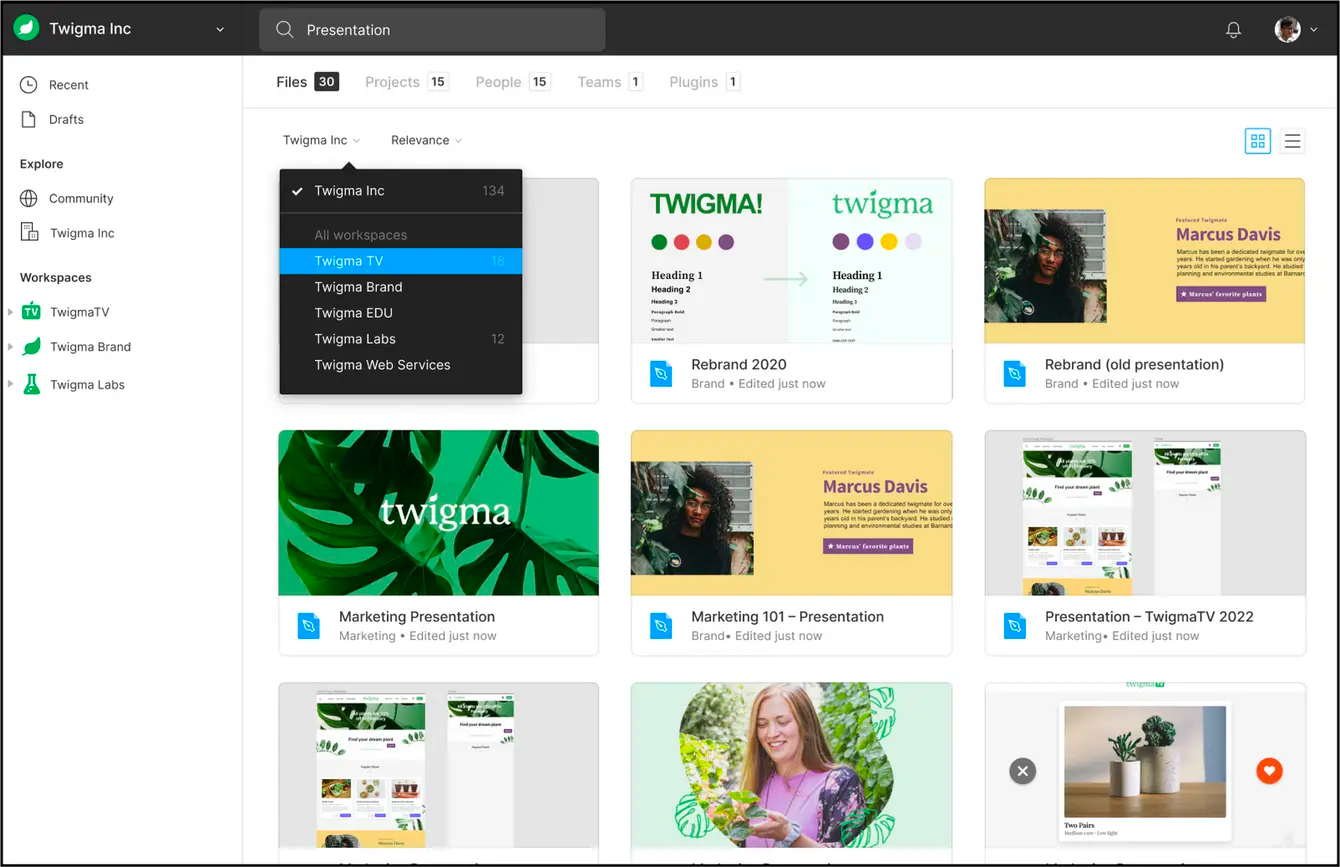Switch to the People tab
Screen dimensions: 1340x867
(498, 82)
